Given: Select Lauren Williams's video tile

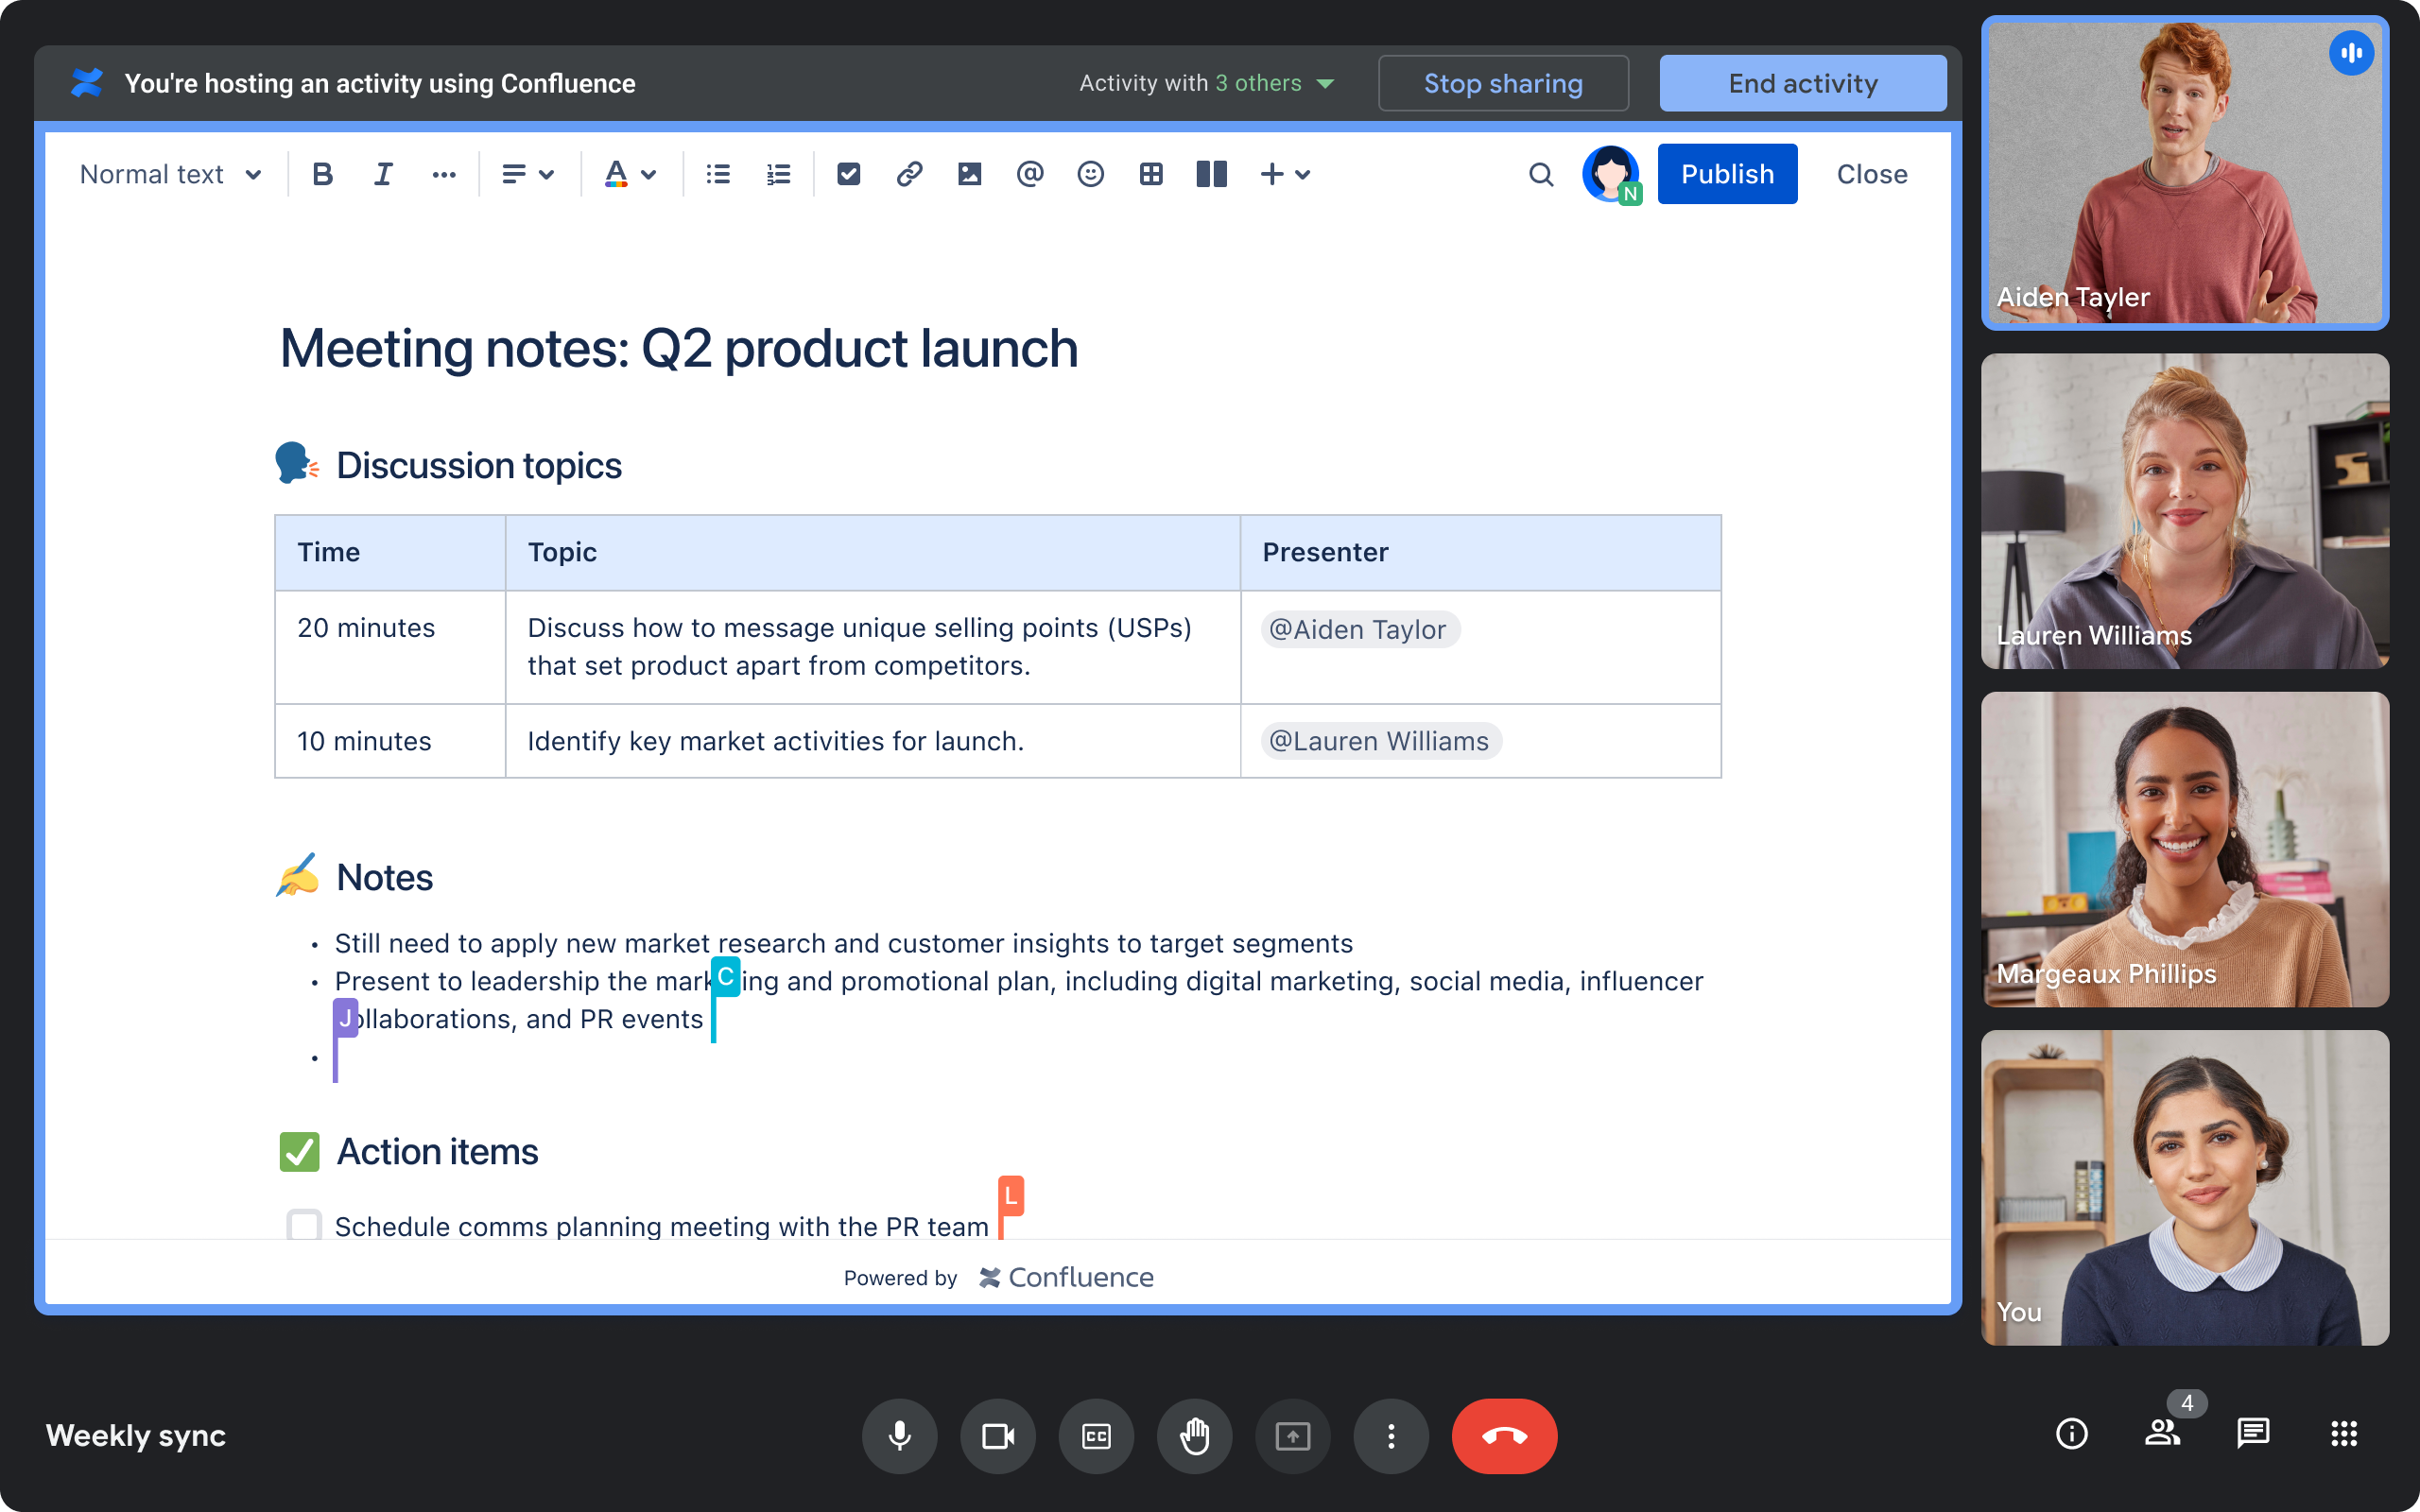Looking at the screenshot, I should (2185, 511).
